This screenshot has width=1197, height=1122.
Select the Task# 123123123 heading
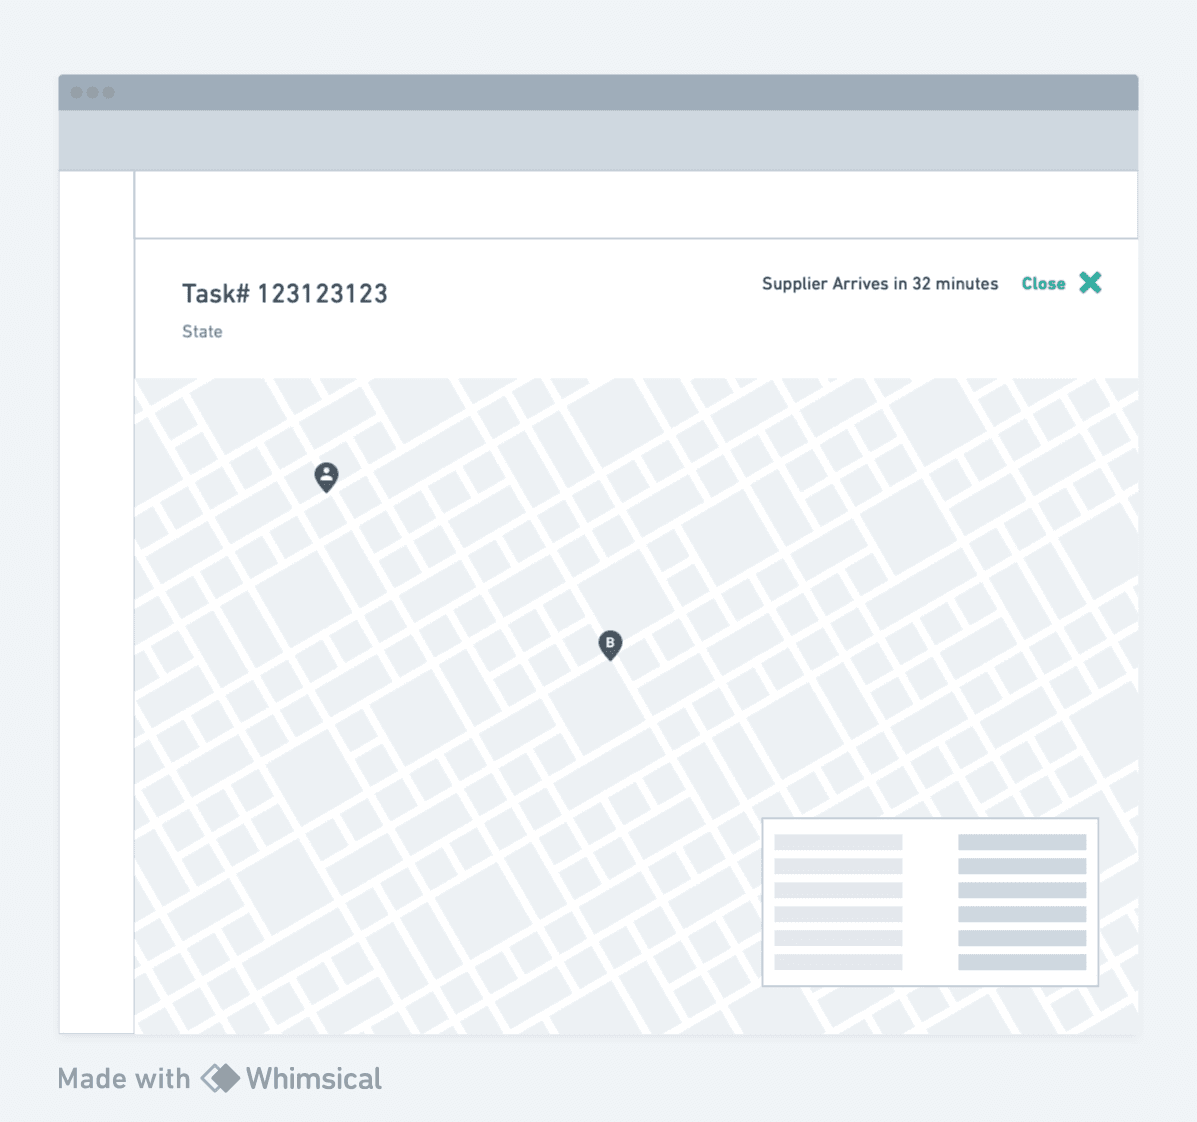(x=285, y=294)
